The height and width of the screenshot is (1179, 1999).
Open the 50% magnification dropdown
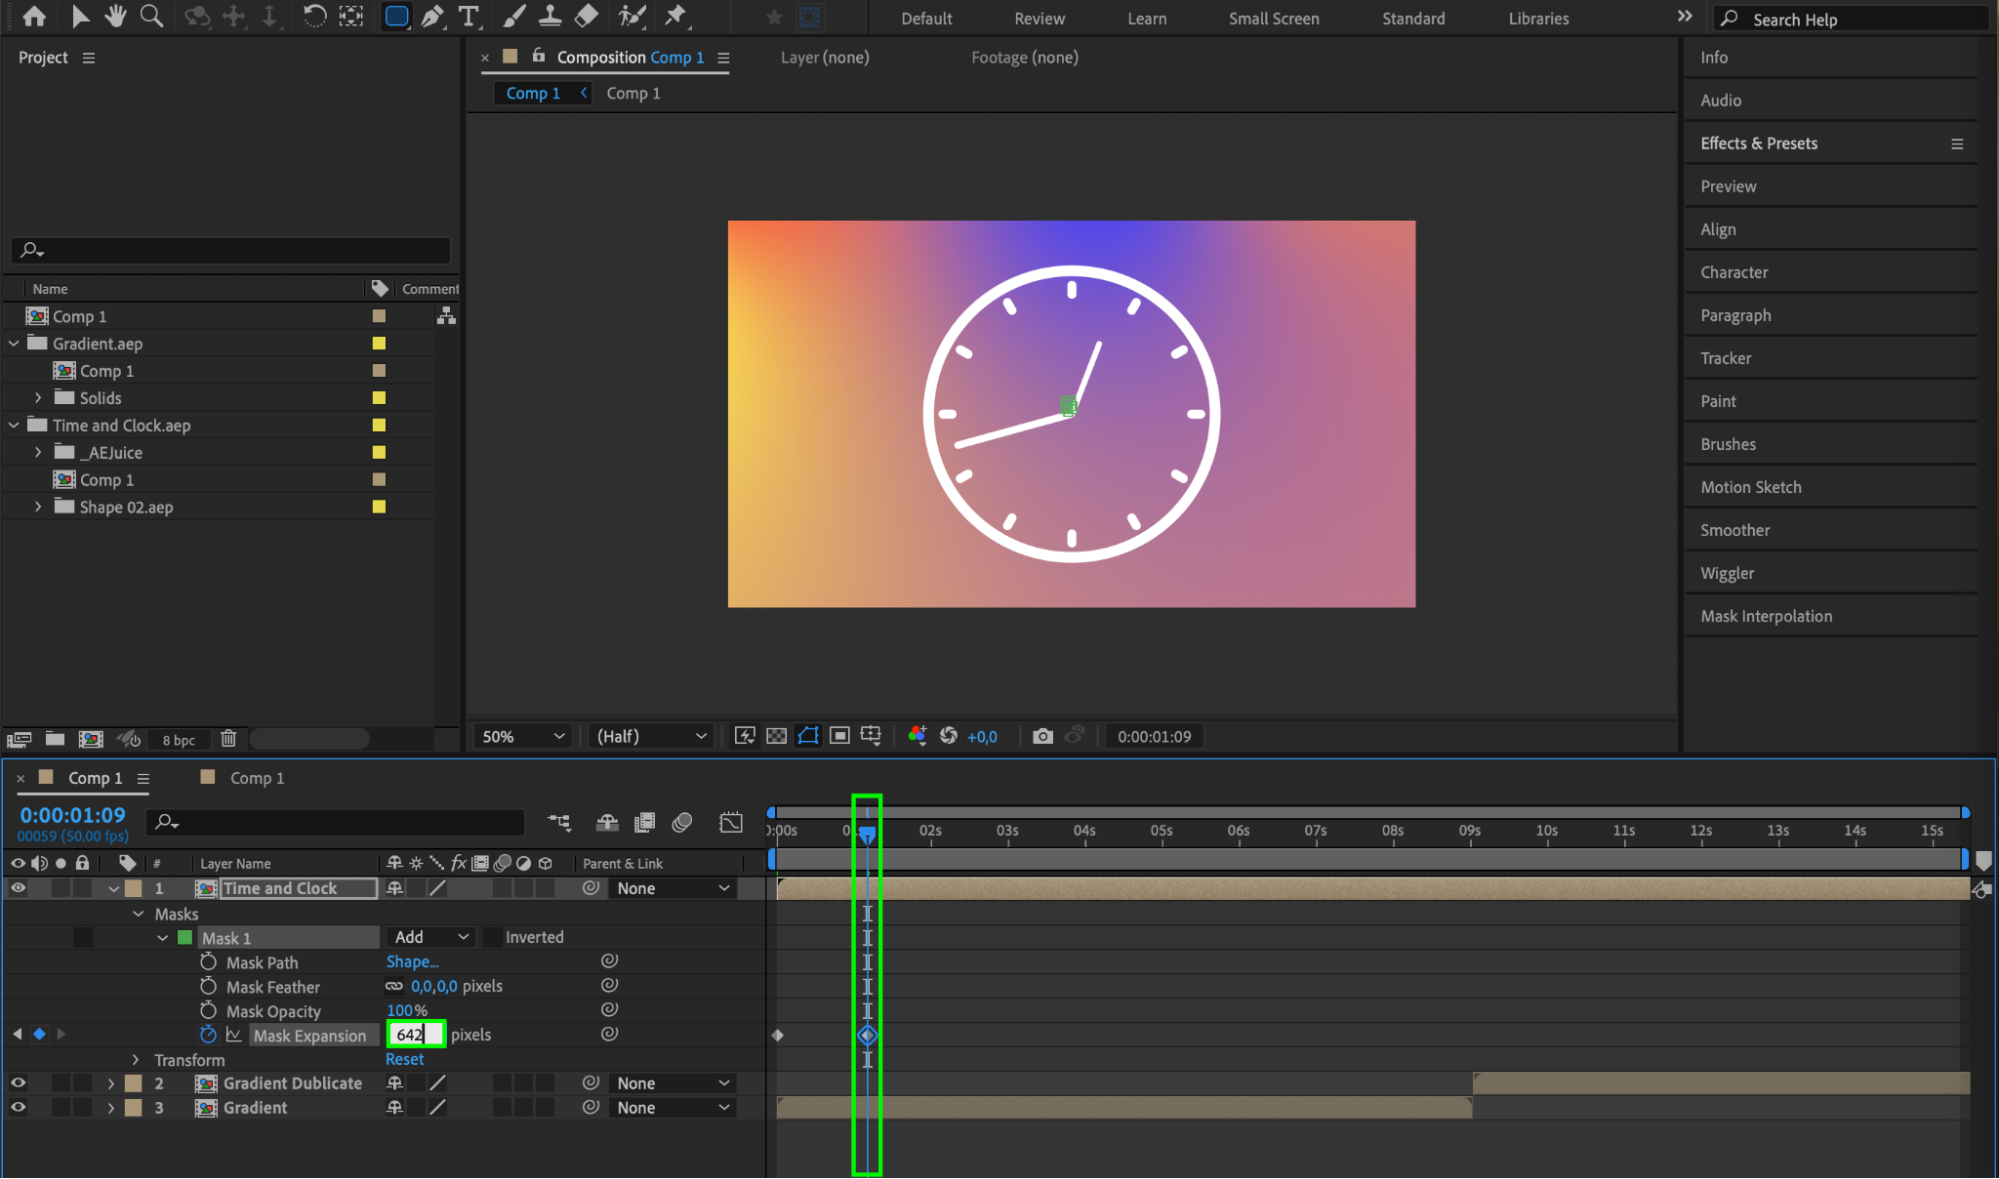coord(523,736)
